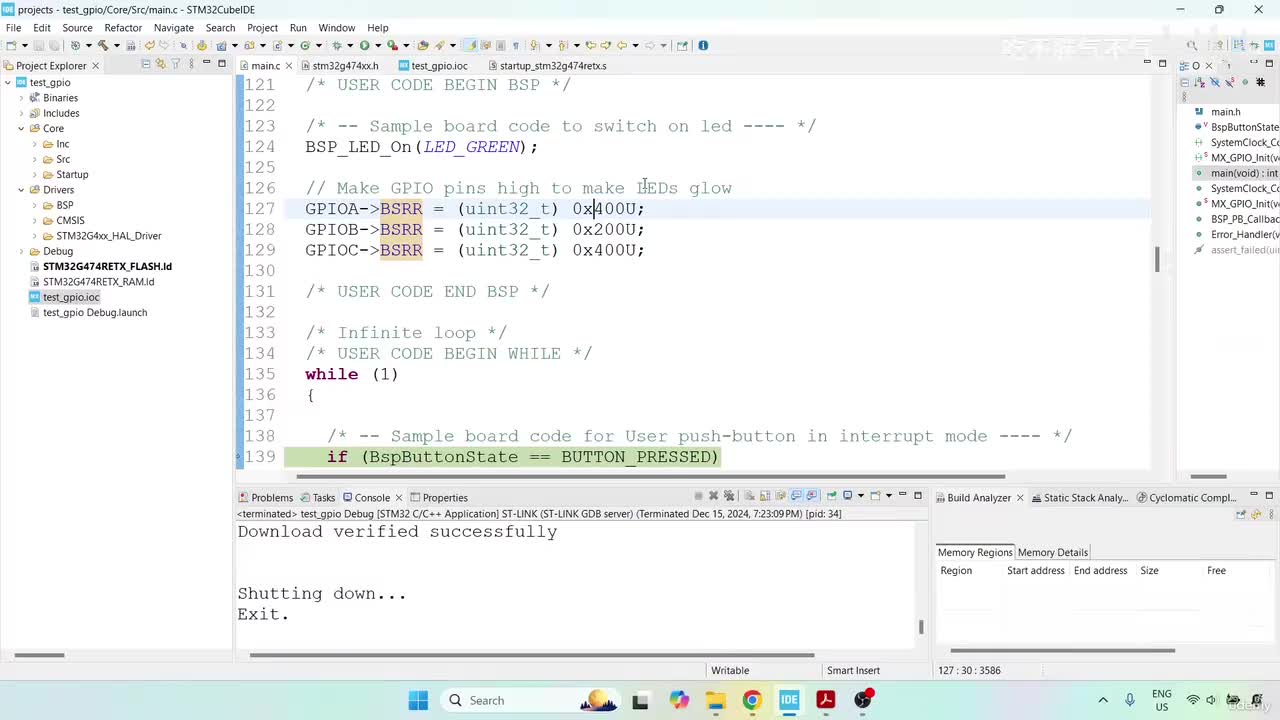Screen dimensions: 1280x720
Task: Open Chrome from the Windows taskbar
Action: (x=752, y=700)
